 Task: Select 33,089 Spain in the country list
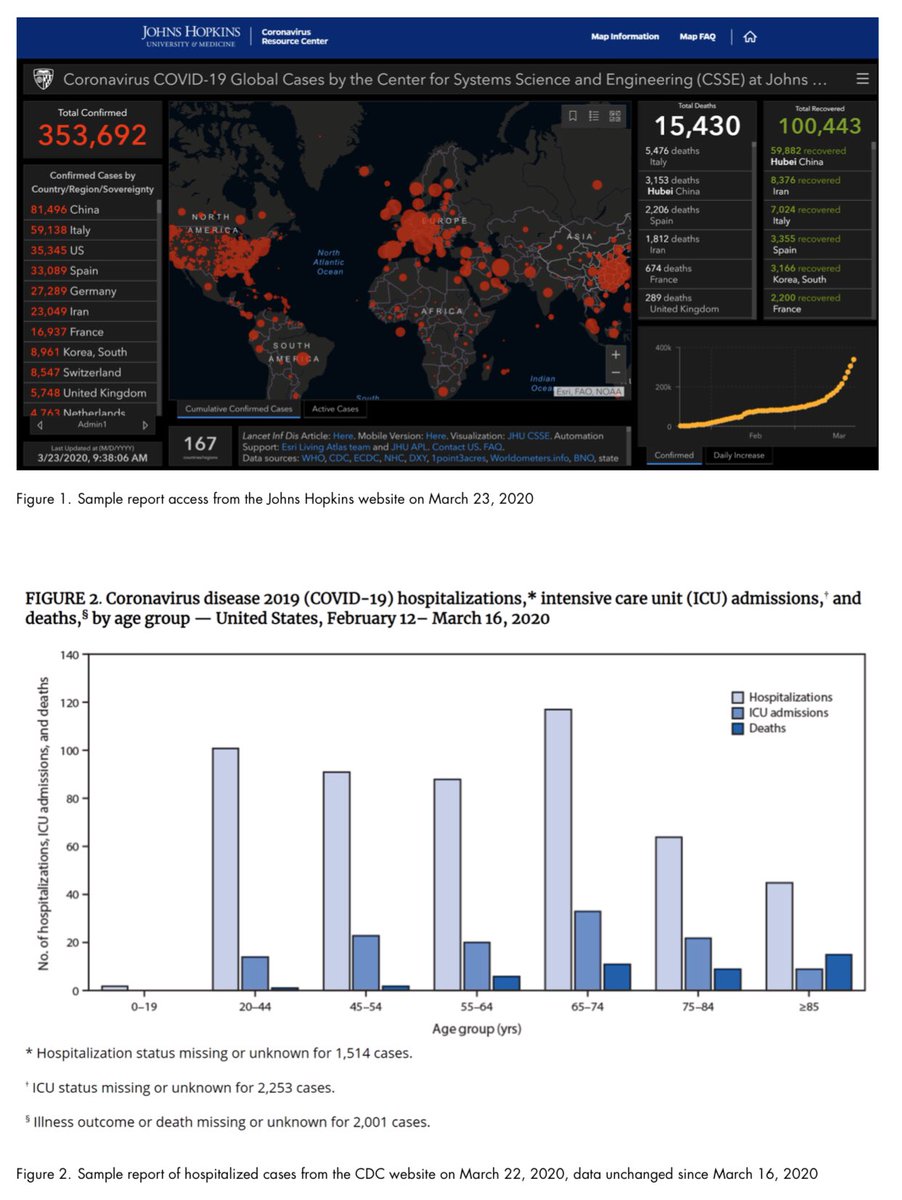[91, 270]
